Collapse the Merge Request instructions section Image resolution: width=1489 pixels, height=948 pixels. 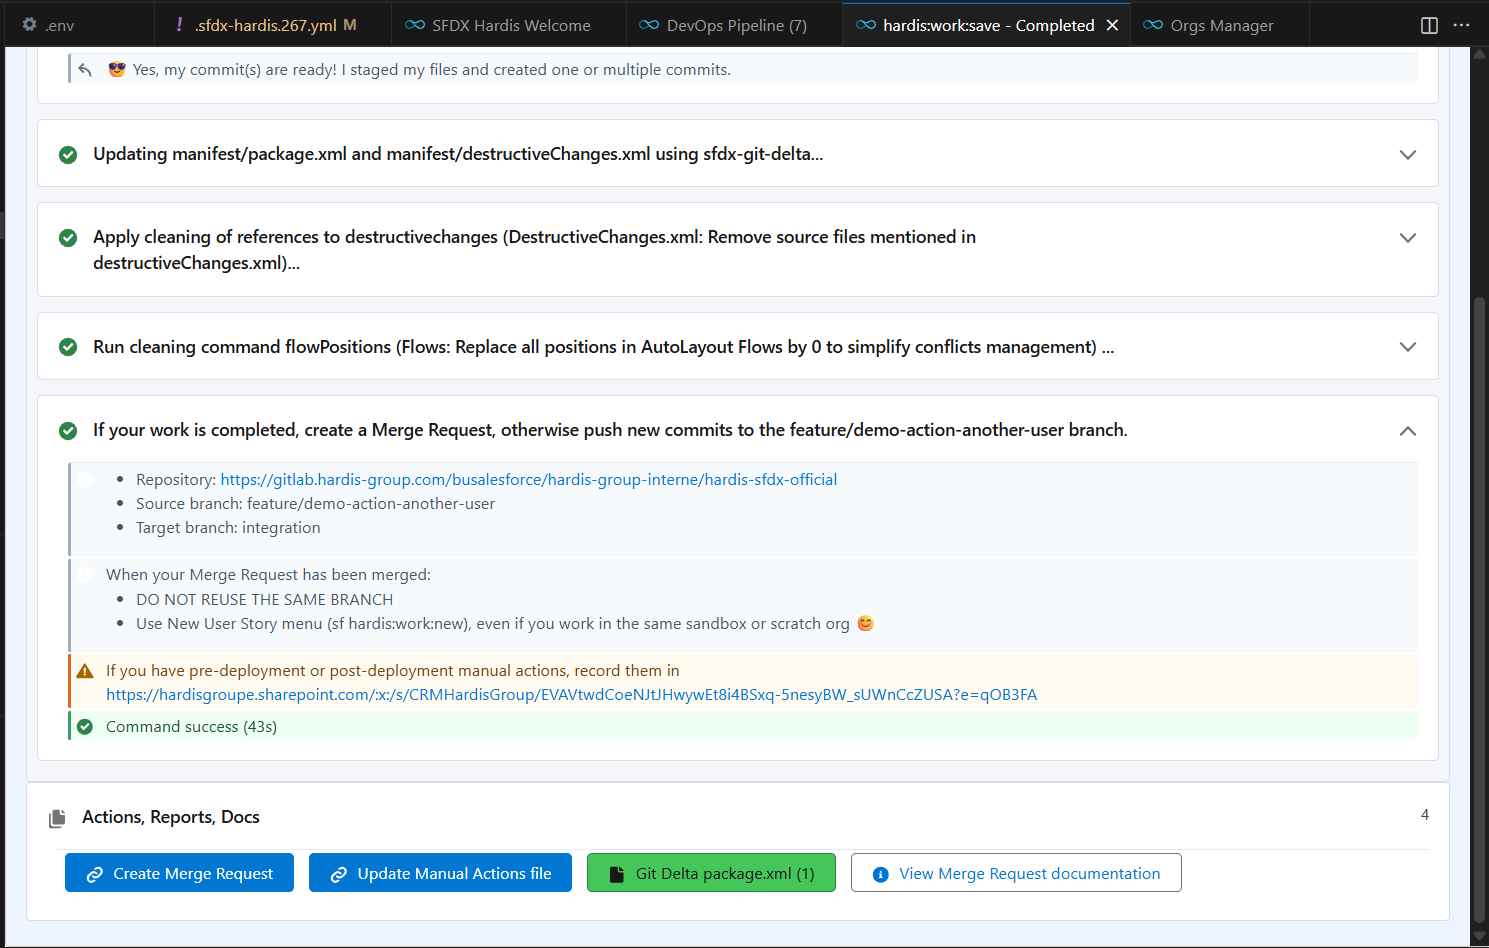[x=1407, y=431]
